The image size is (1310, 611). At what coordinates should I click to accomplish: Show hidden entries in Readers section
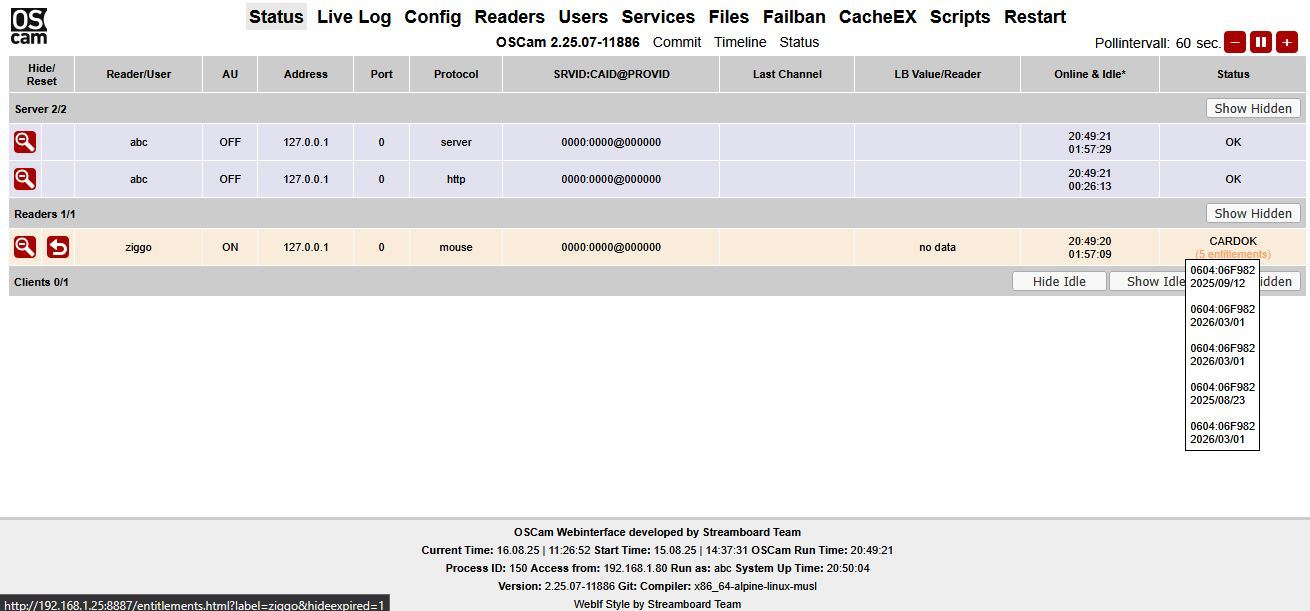[1253, 213]
